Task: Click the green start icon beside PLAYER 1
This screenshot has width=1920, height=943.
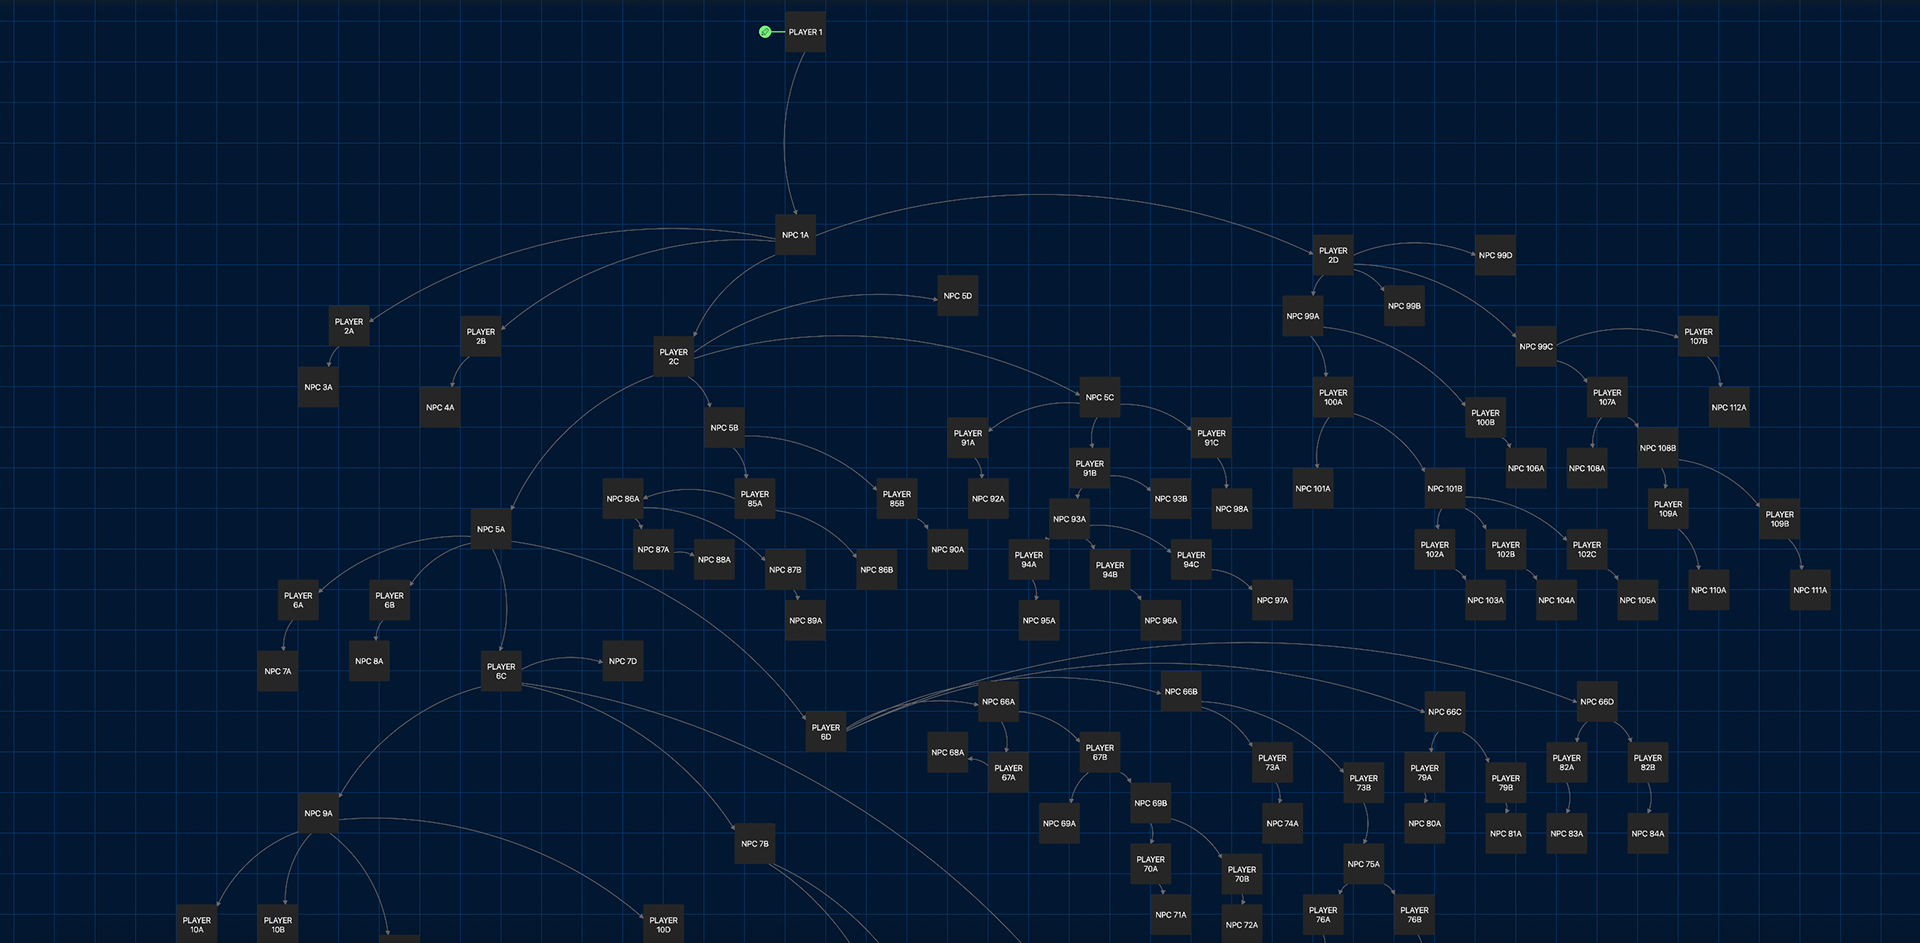Action: [765, 32]
